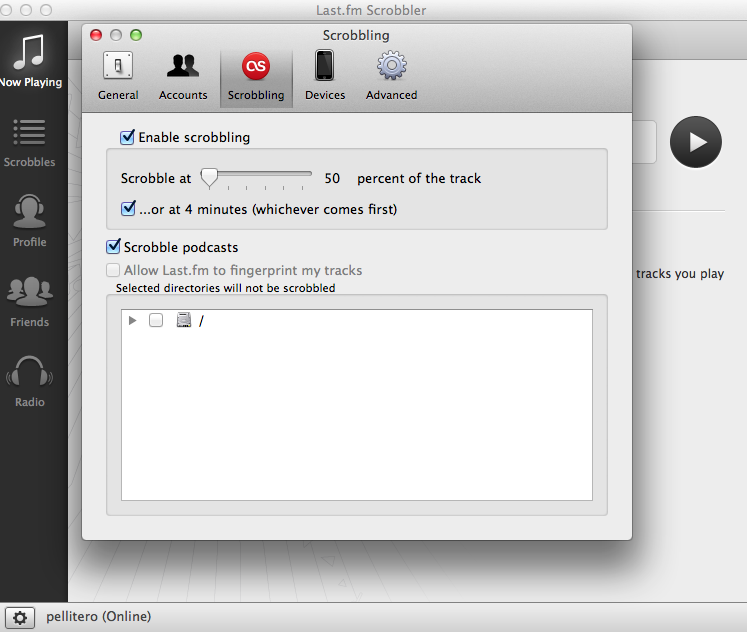Toggle the 'or at 4 minutes' checkbox
The height and width of the screenshot is (632, 747).
pyautogui.click(x=128, y=209)
